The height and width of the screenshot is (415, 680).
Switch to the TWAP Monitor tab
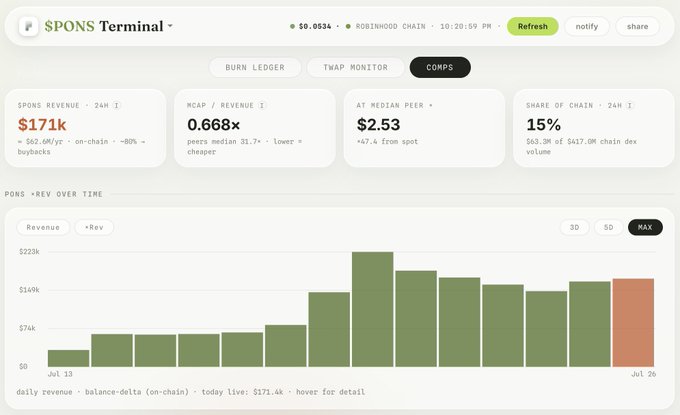pos(356,68)
